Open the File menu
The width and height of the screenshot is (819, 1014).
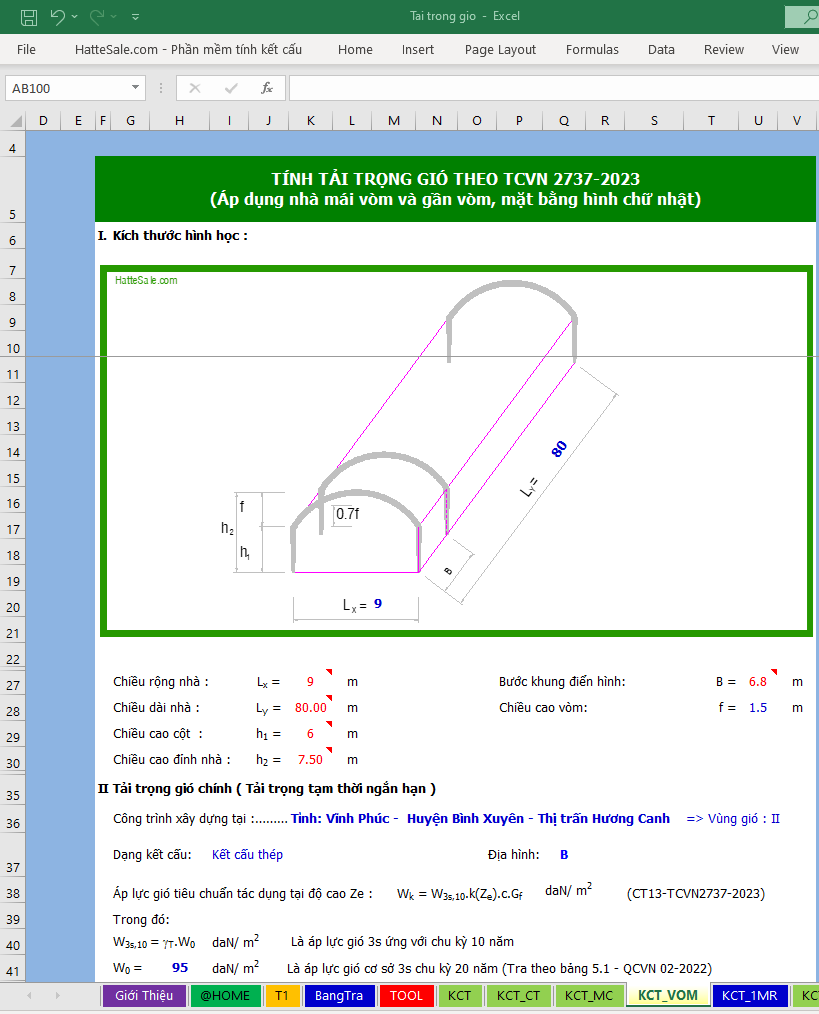27,50
